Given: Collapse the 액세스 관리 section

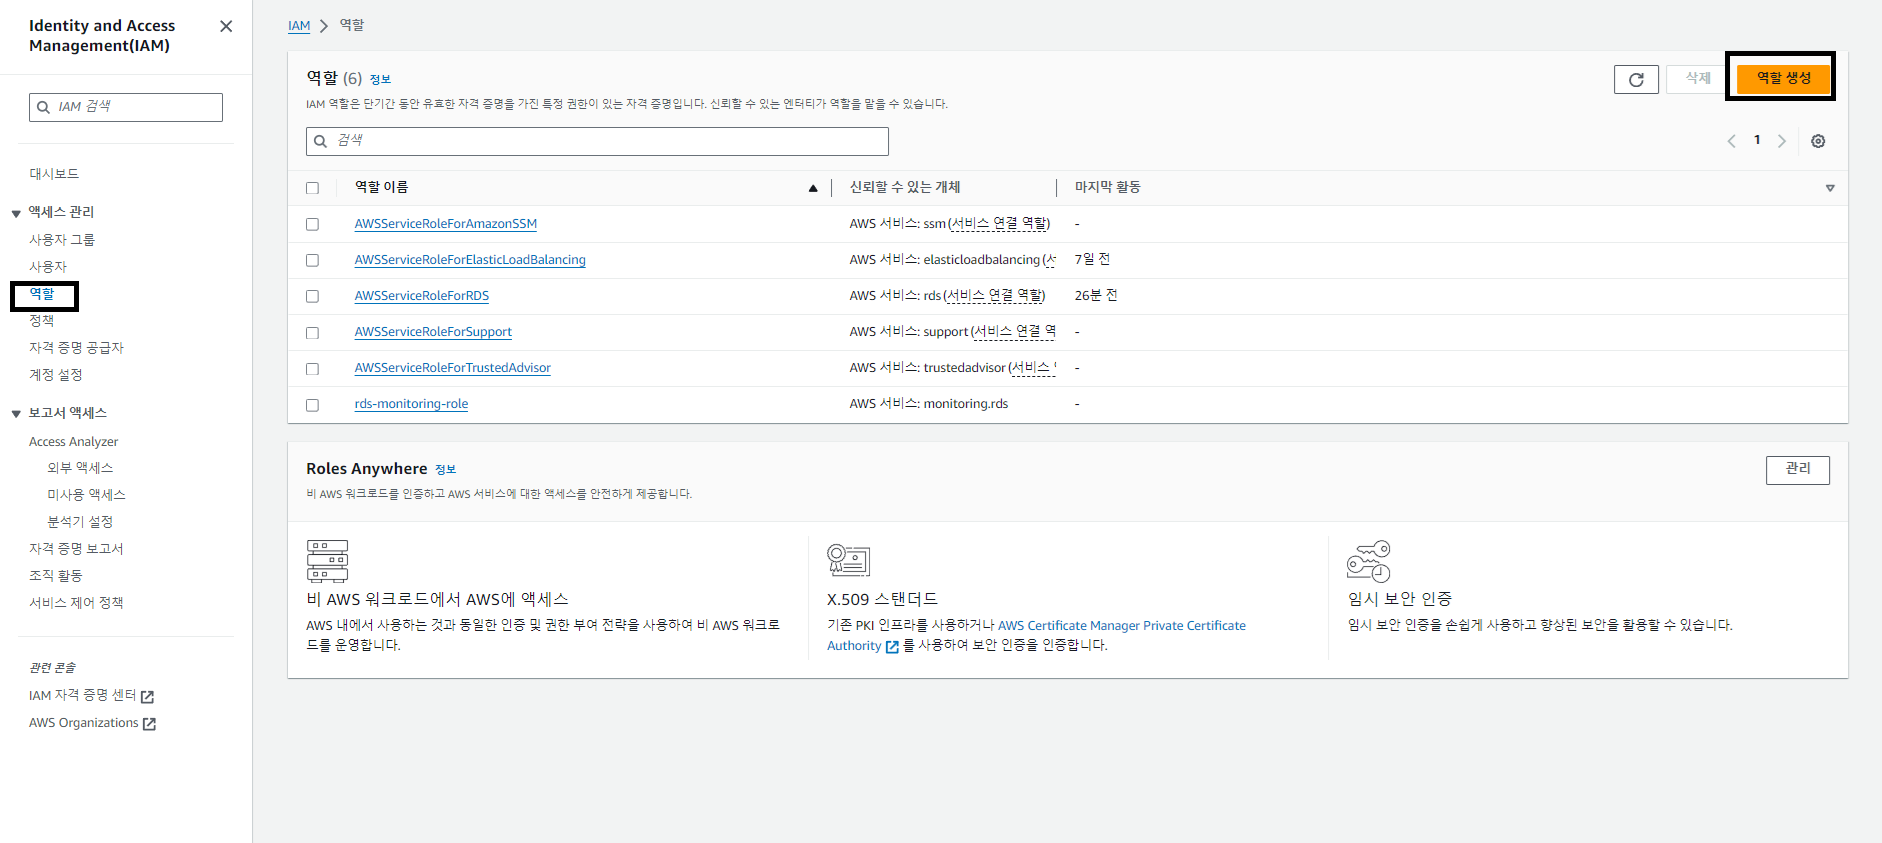Looking at the screenshot, I should [x=16, y=213].
